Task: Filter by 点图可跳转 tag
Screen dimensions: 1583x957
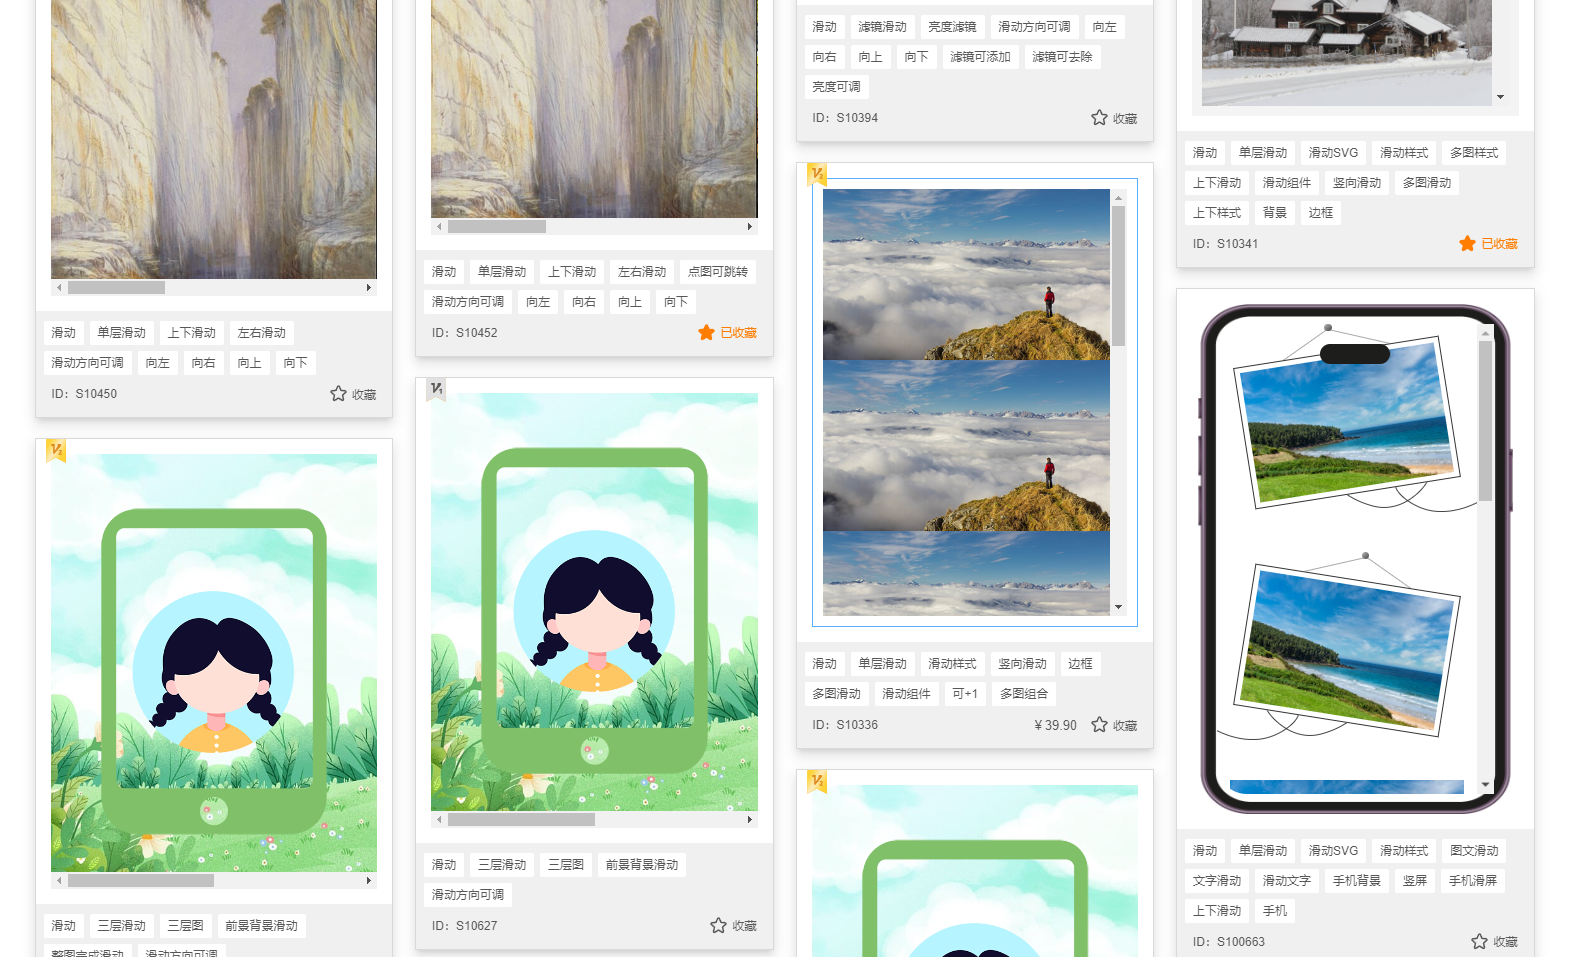Action: (717, 272)
